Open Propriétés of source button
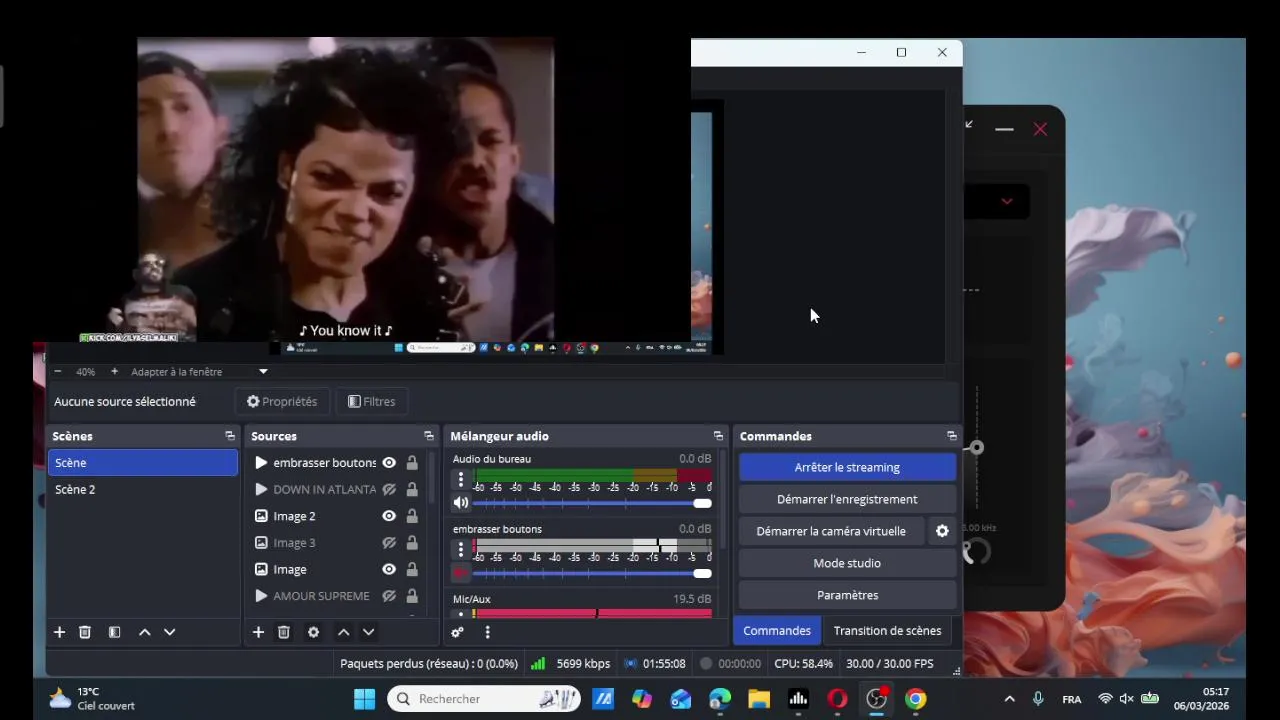This screenshot has height=720, width=1280. click(282, 401)
